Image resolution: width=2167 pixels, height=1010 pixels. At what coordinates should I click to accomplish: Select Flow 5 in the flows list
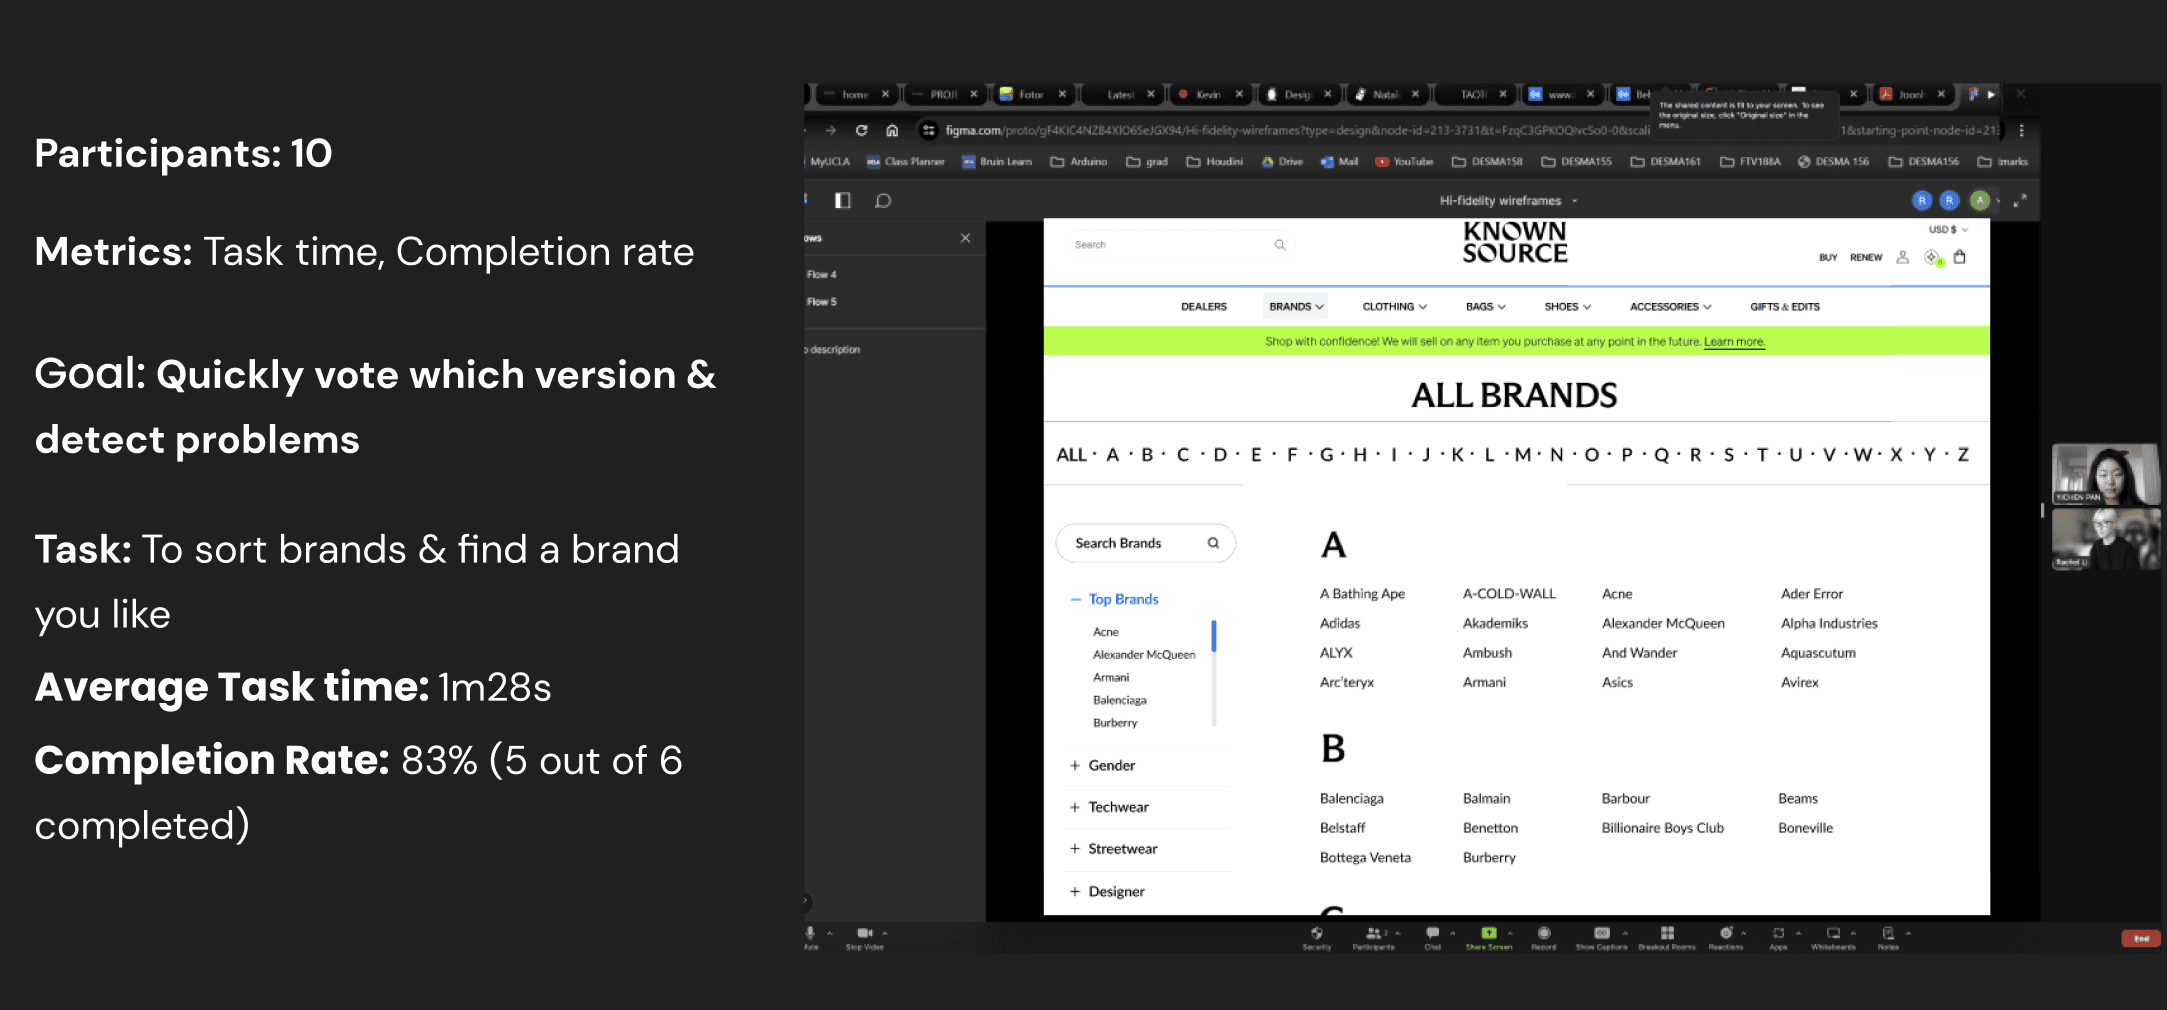822,301
